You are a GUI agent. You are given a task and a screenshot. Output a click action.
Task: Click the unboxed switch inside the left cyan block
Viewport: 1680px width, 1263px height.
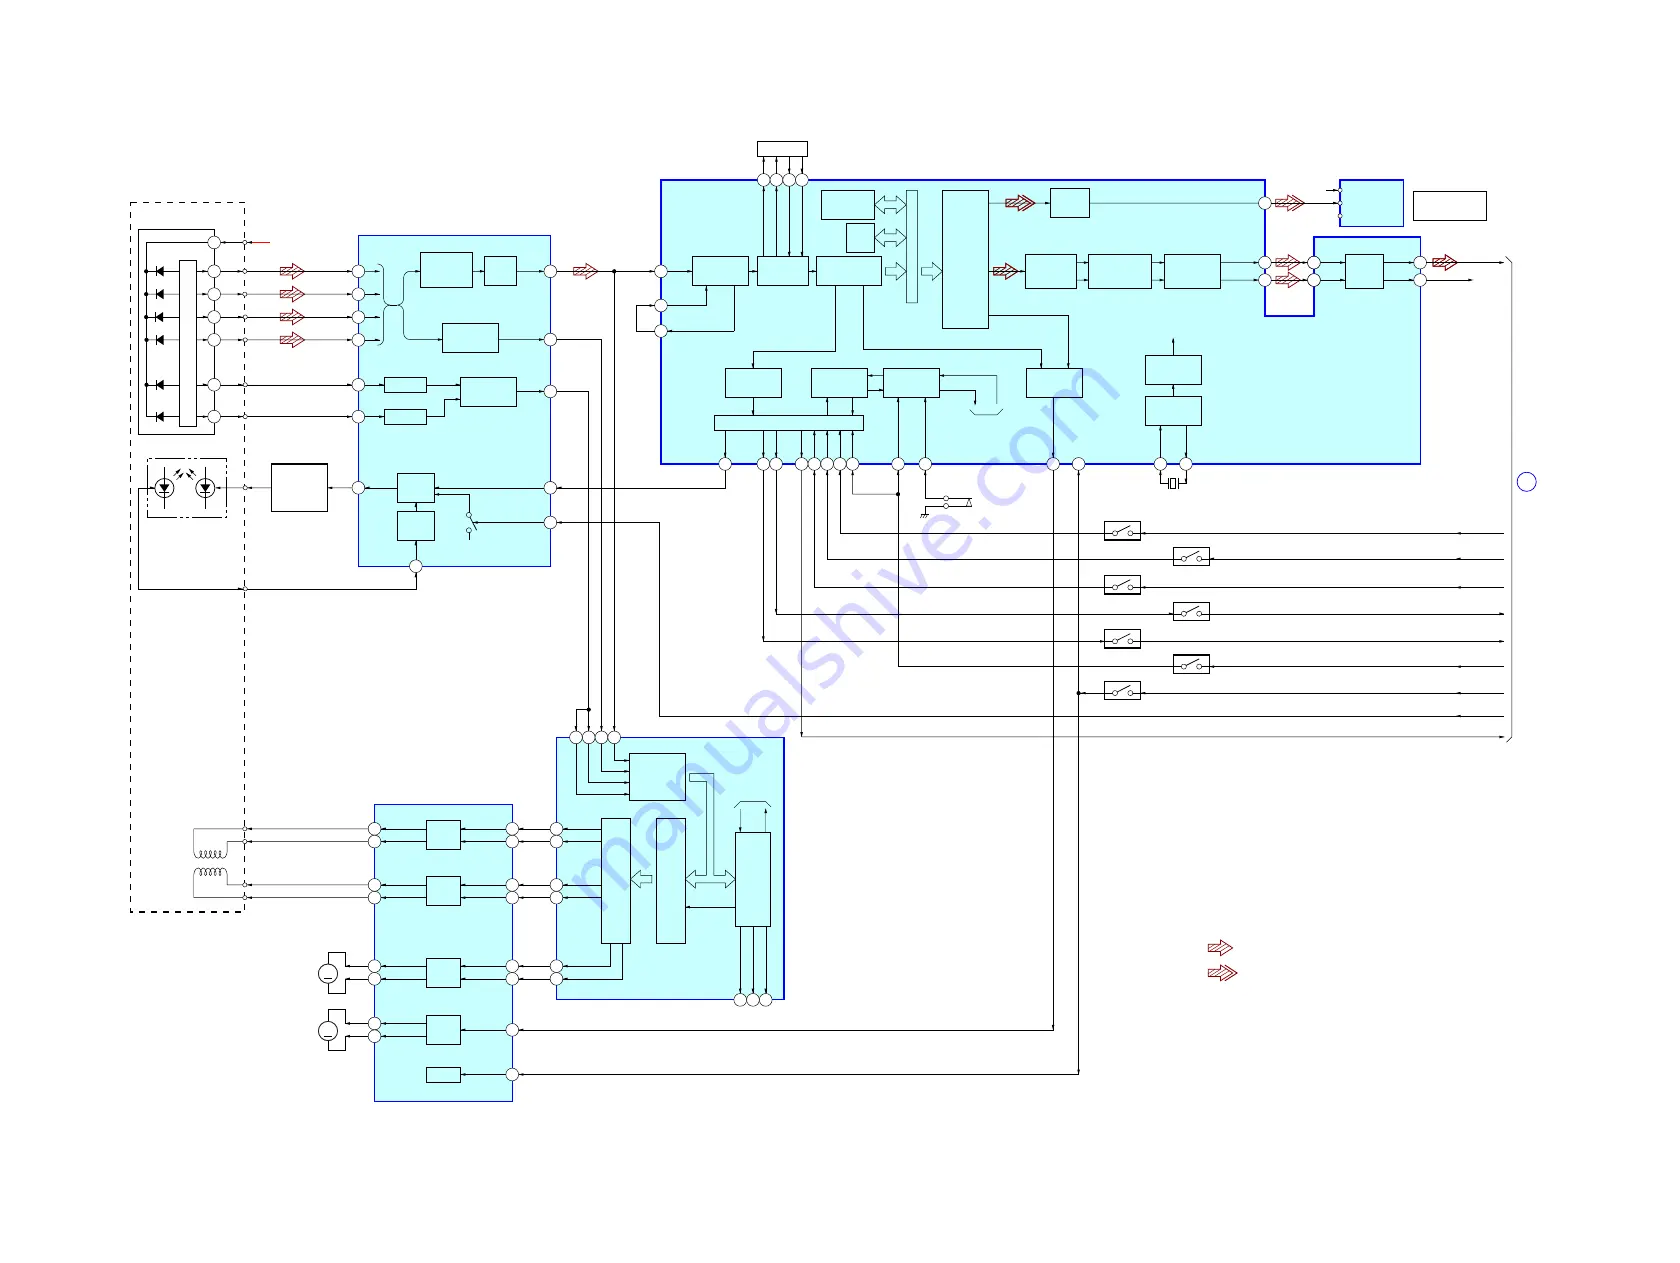471,523
